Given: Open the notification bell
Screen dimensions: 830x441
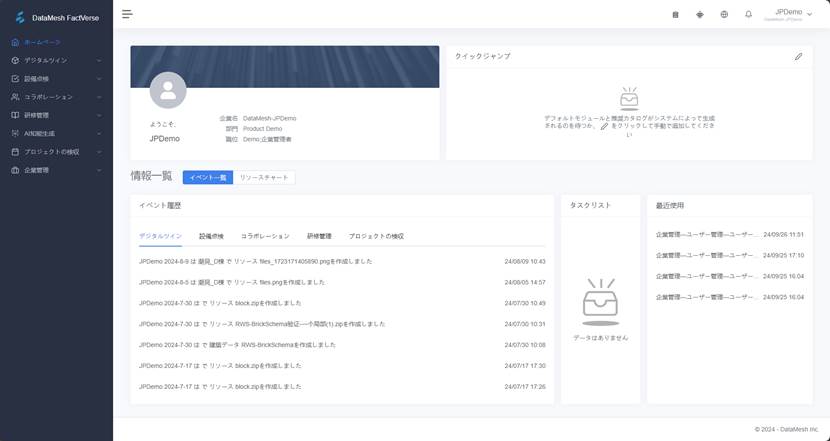Looking at the screenshot, I should [748, 14].
